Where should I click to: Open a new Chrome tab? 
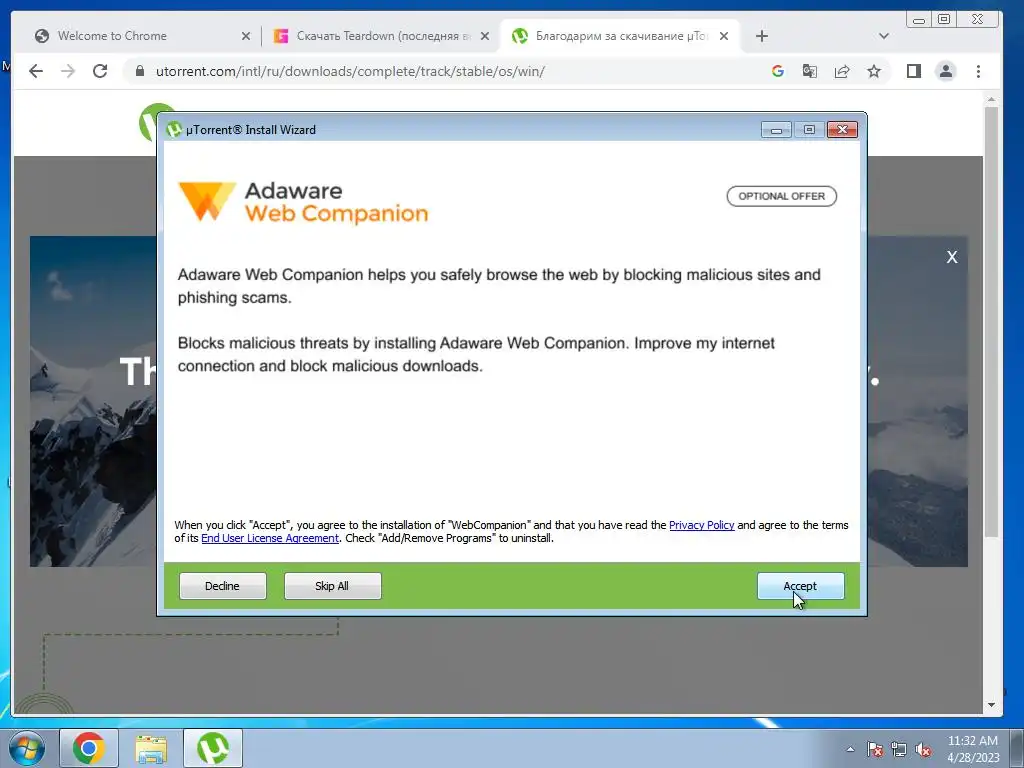(x=761, y=36)
